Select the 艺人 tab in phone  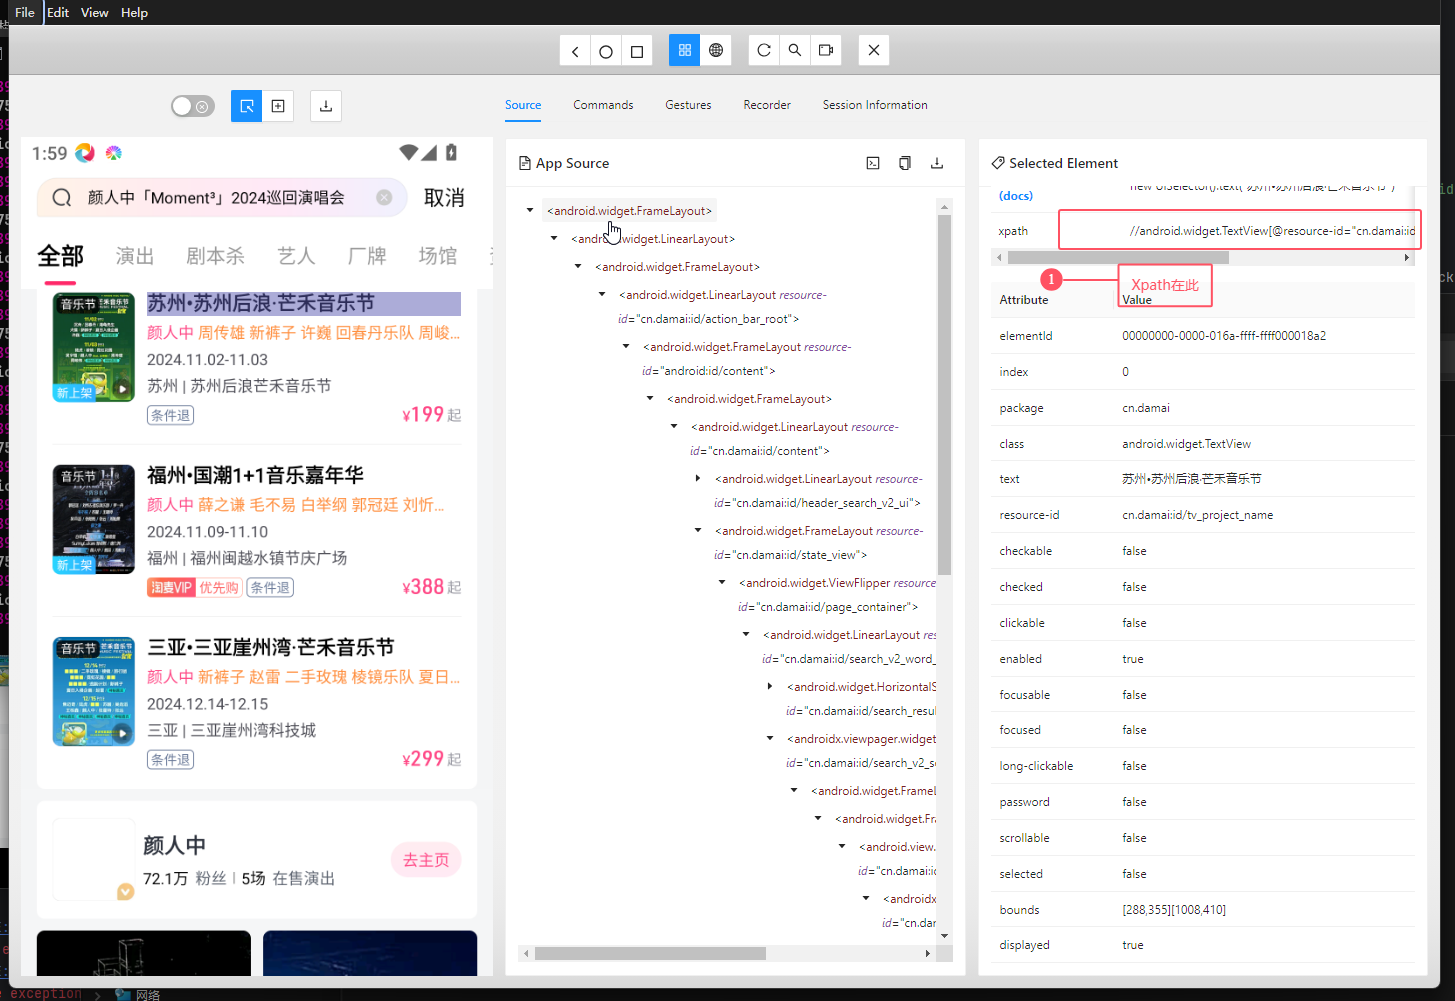[296, 256]
